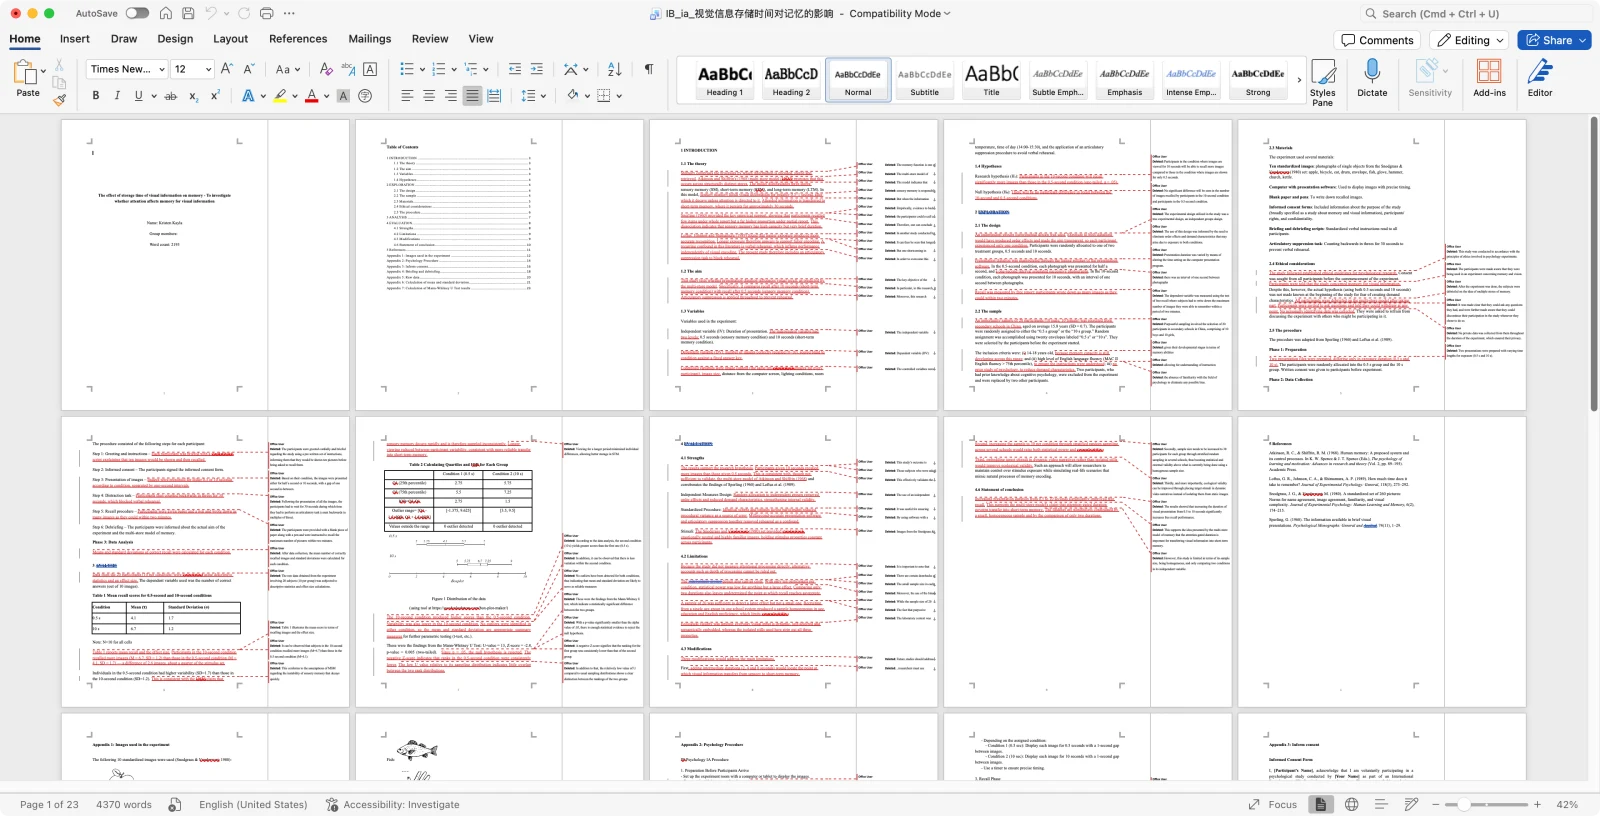Decrease paragraph indent
Image resolution: width=1600 pixels, height=816 pixels.
click(515, 69)
